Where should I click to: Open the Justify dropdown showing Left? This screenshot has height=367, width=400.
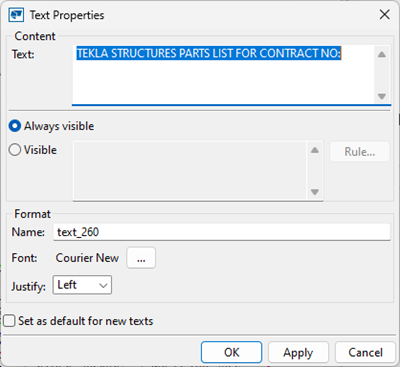(82, 285)
